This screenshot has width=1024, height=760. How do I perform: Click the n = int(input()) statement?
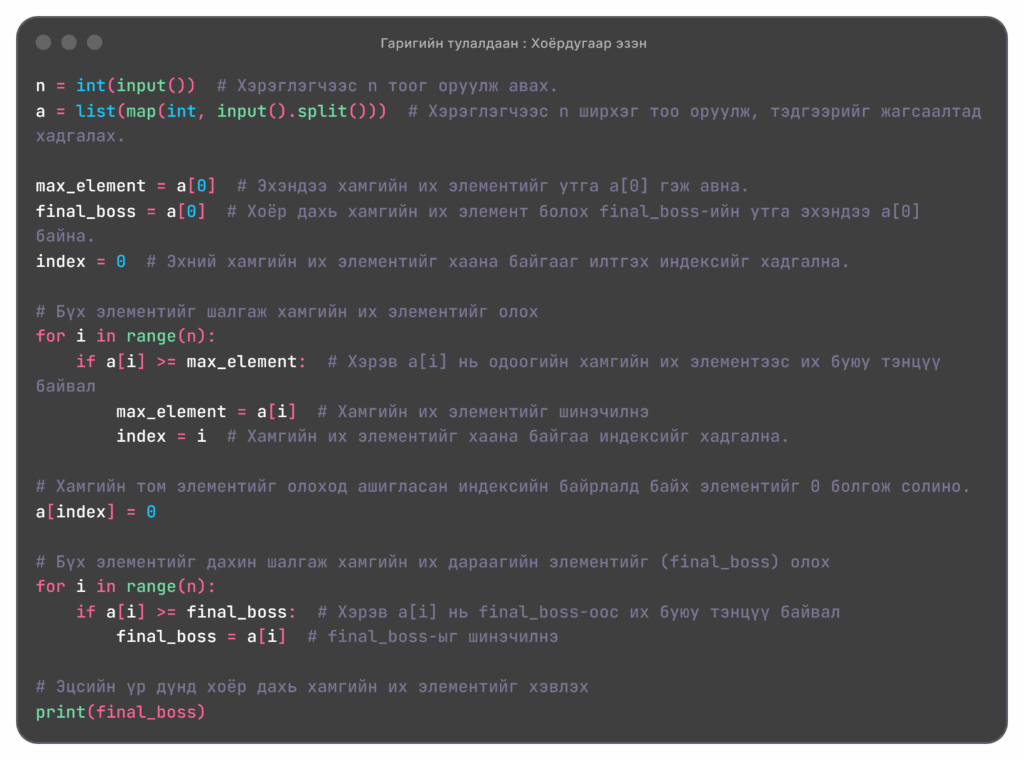click(115, 86)
